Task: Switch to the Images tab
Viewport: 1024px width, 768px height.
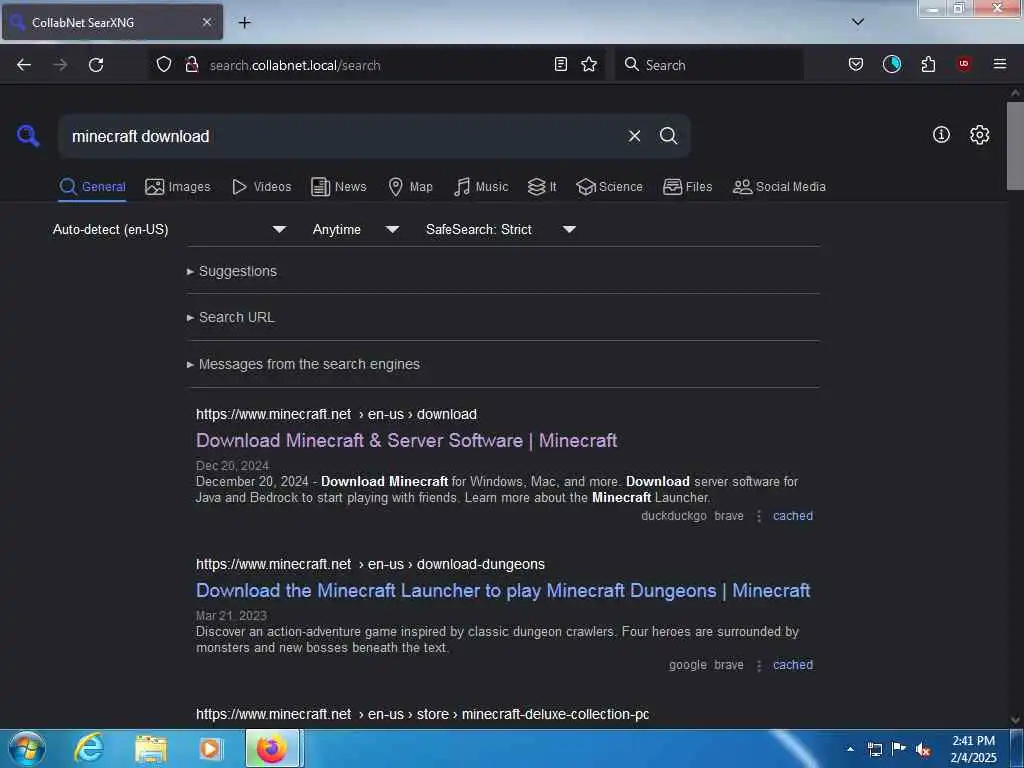Action: pos(178,187)
